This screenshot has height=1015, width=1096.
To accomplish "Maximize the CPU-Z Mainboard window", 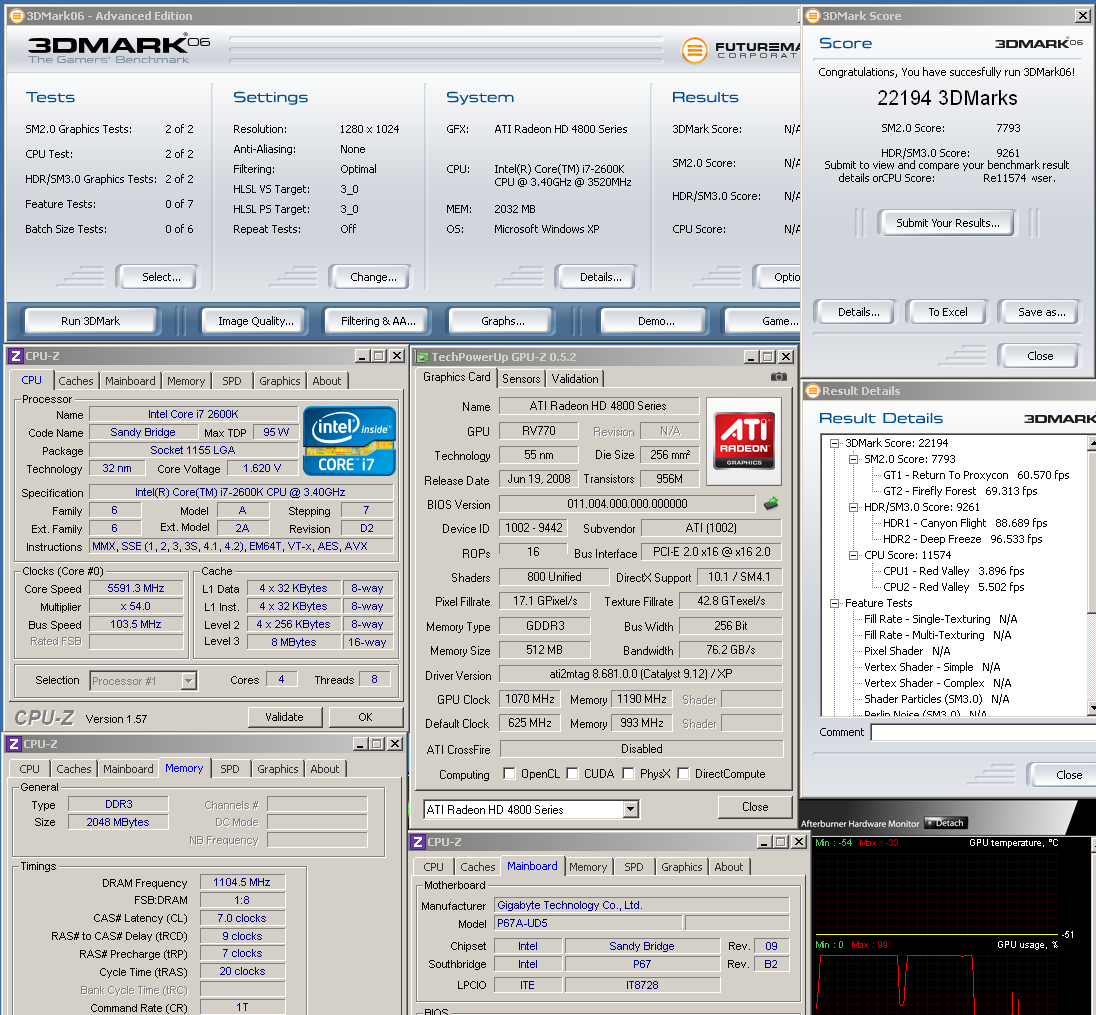I will 781,842.
